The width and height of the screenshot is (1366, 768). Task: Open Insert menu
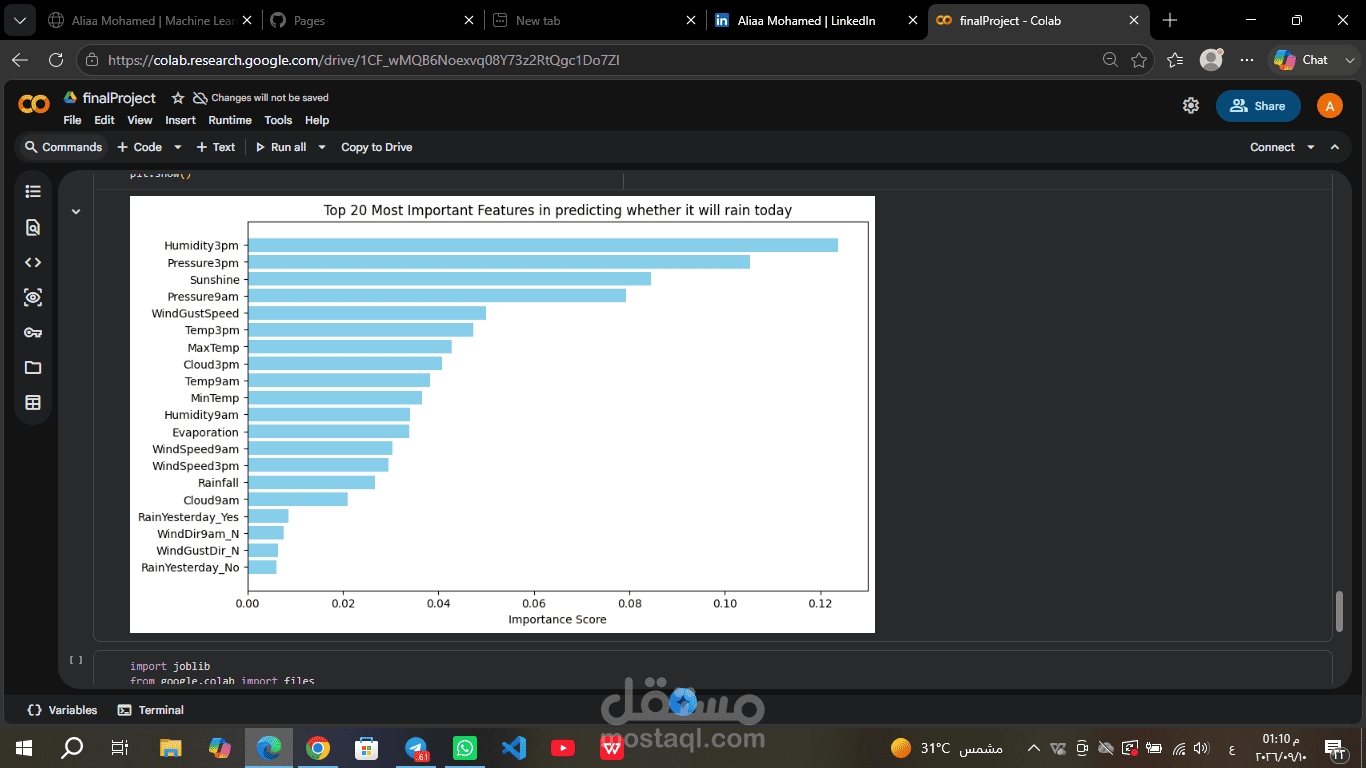180,120
